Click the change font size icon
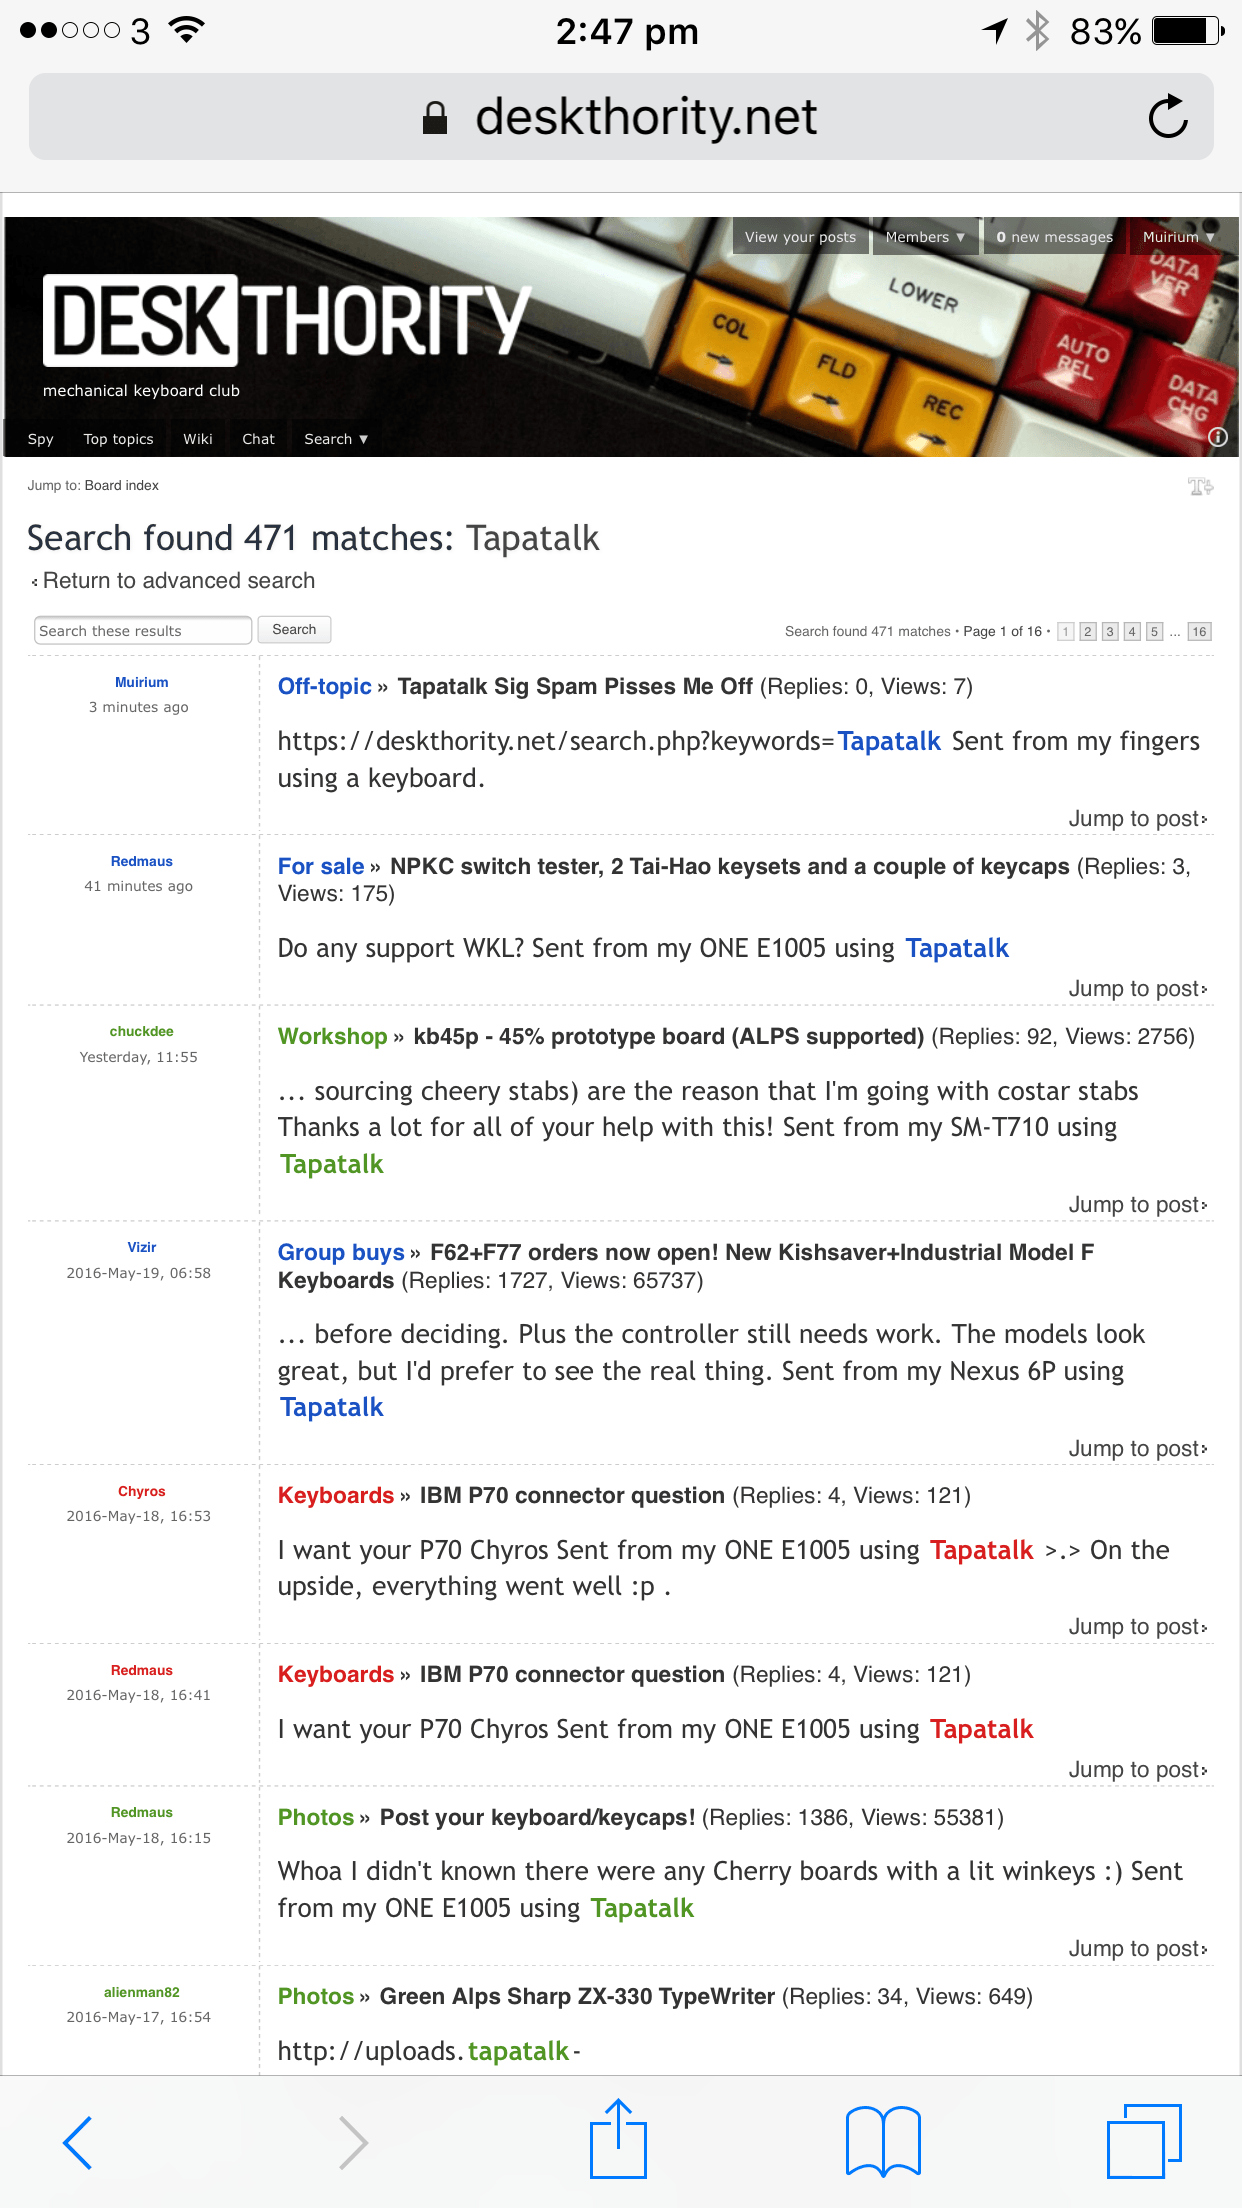1242x2208 pixels. pyautogui.click(x=1199, y=486)
